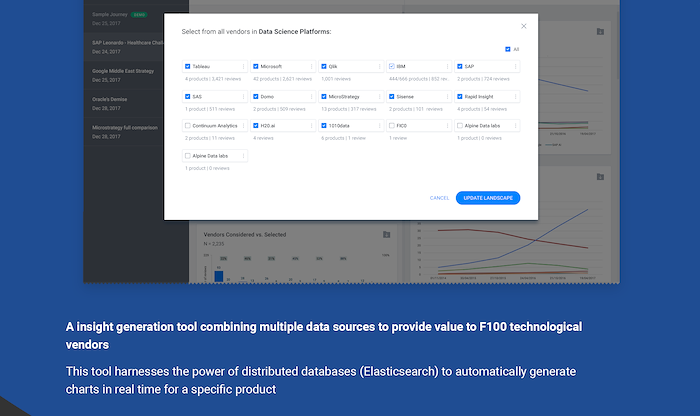Expand the MicroStrategy card options menu

[x=380, y=97]
